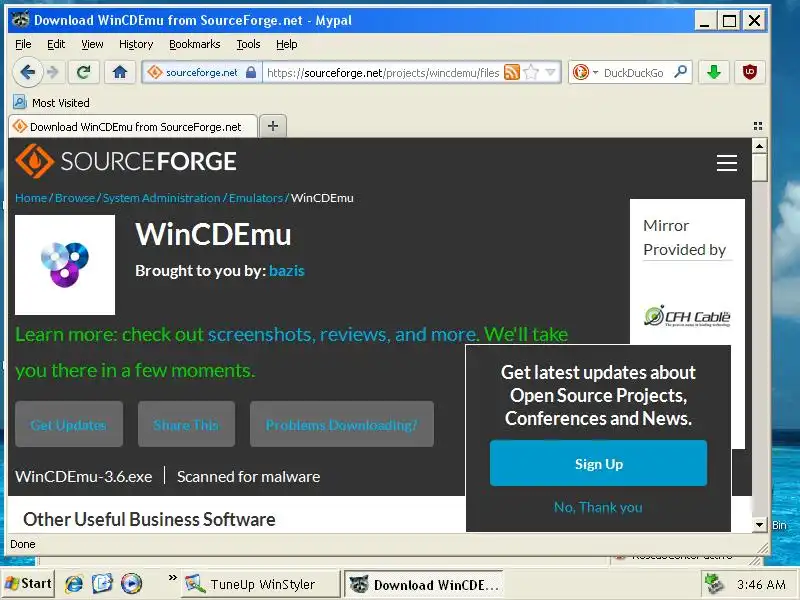
Task: Open the uBlock Origin shield icon
Action: coord(749,72)
